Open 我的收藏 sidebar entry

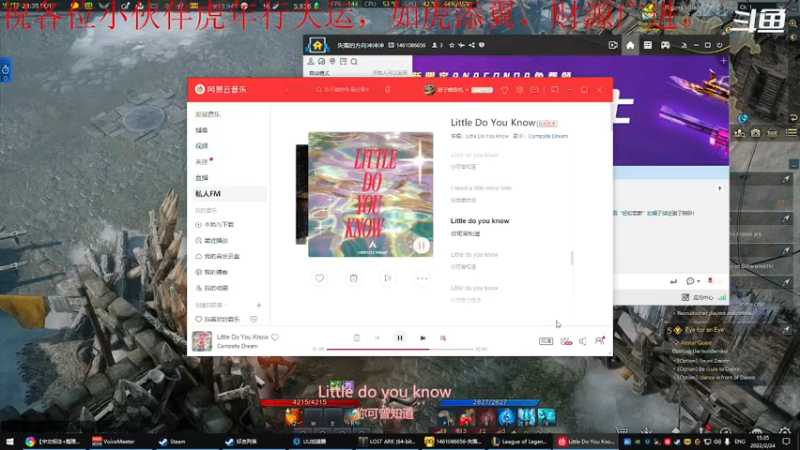point(212,288)
